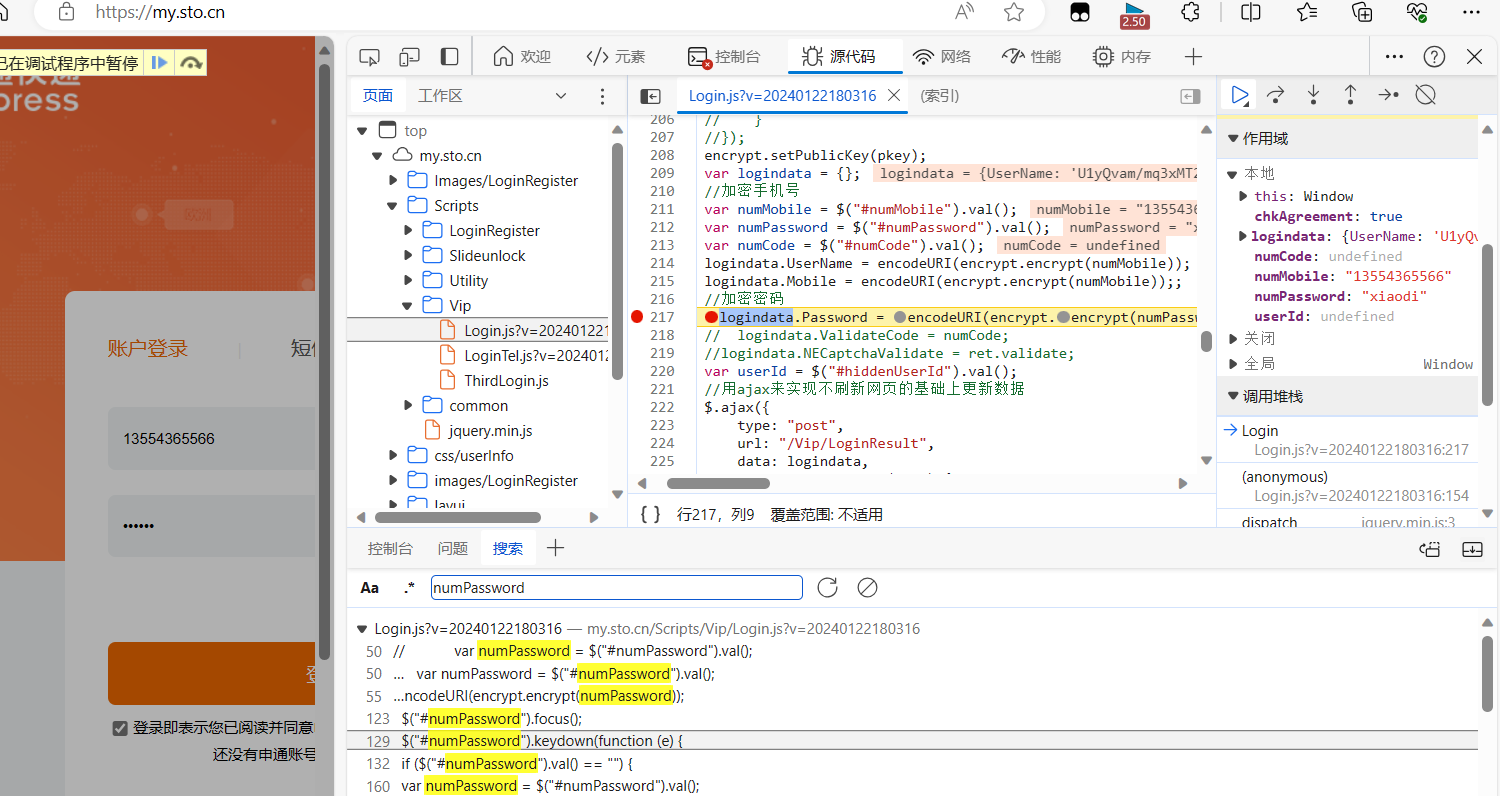Click the numPassword search input field
This screenshot has width=1500, height=796.
(617, 588)
